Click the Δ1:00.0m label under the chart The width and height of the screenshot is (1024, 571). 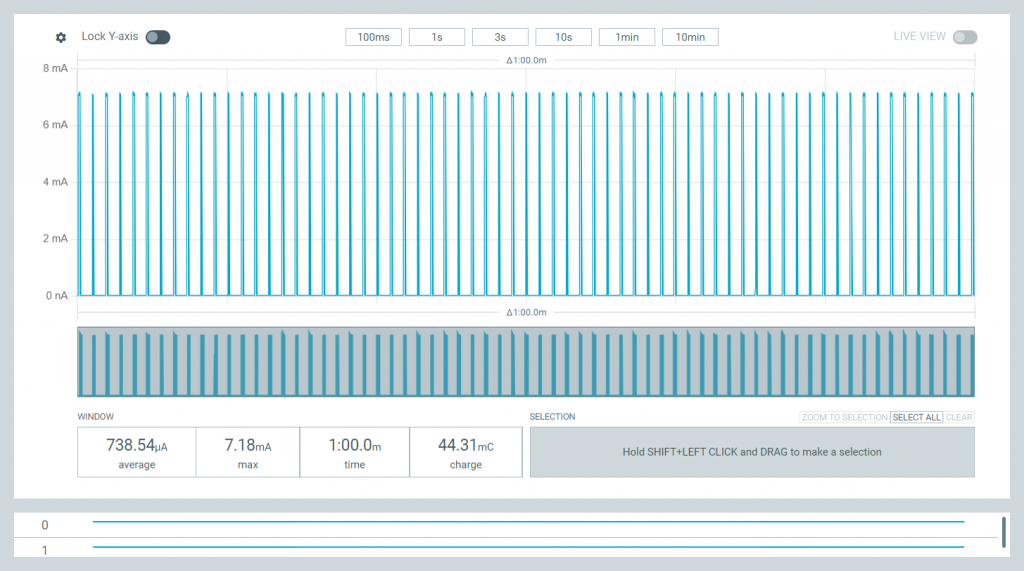pos(526,312)
